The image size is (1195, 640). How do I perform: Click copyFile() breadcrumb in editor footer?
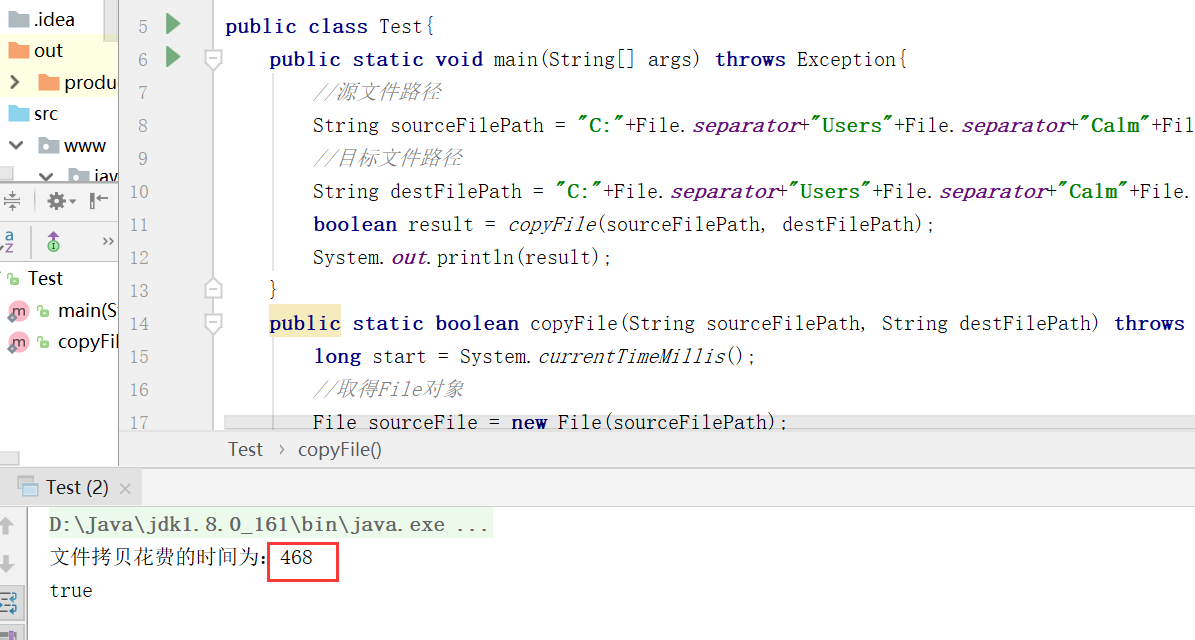pyautogui.click(x=340, y=450)
